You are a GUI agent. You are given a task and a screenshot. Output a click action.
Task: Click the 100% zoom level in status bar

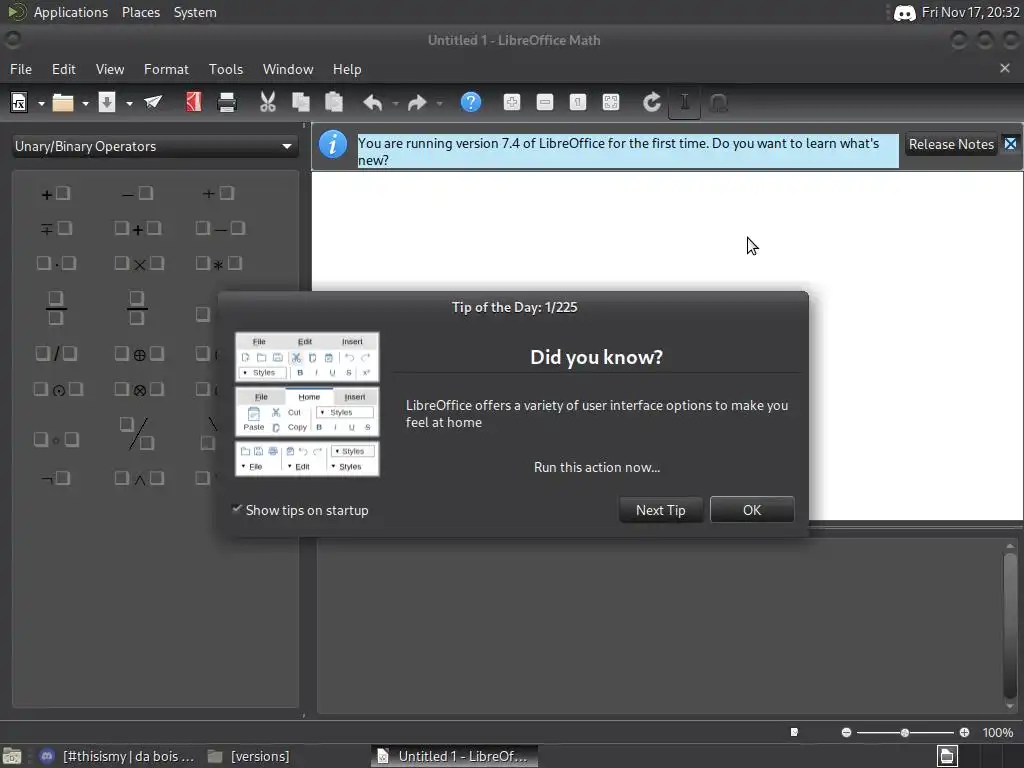(x=998, y=733)
